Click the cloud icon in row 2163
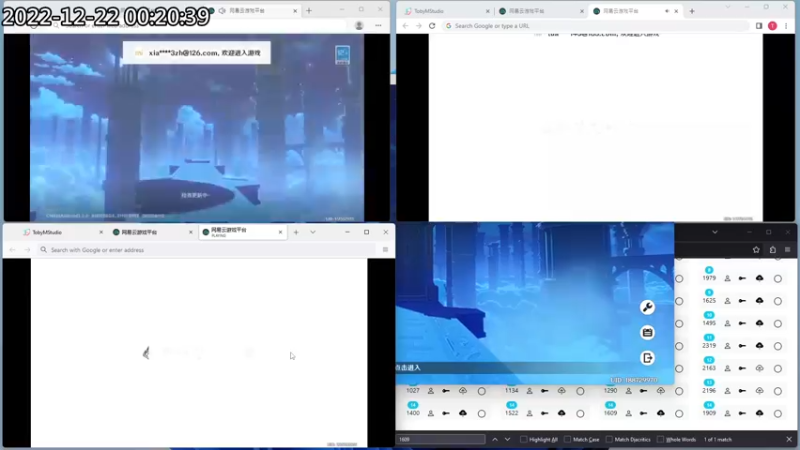The image size is (800, 450). point(760,368)
